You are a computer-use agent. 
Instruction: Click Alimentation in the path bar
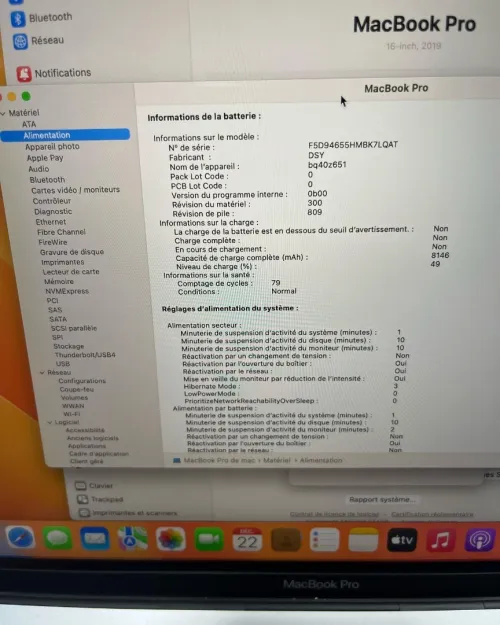tap(321, 460)
